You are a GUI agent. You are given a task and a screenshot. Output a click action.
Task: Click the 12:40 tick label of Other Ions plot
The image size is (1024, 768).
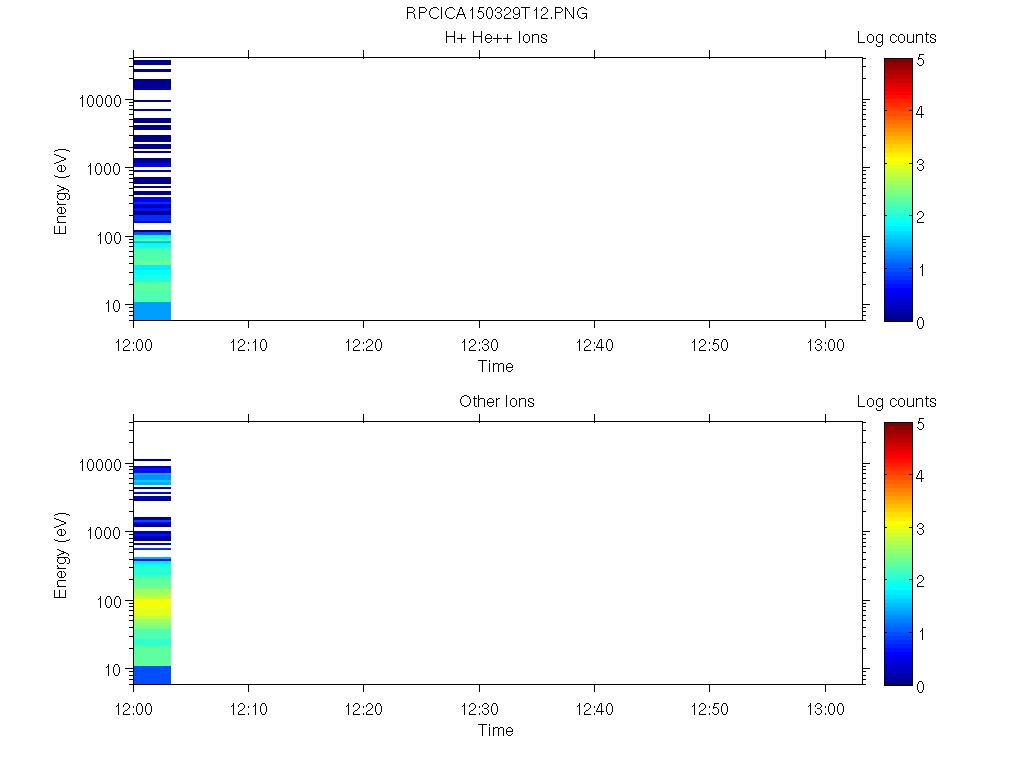click(594, 709)
